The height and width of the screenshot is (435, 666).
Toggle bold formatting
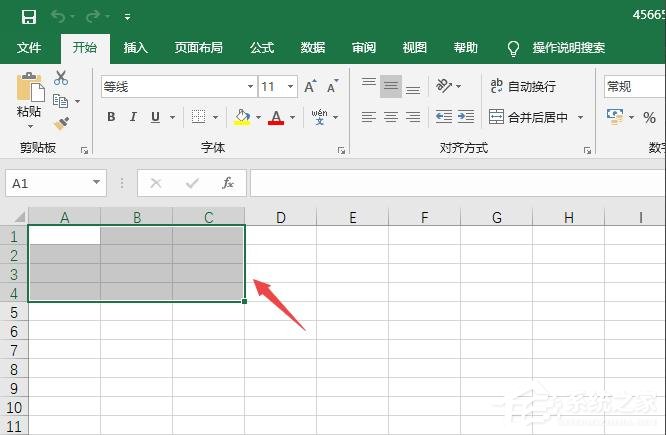pyautogui.click(x=111, y=116)
